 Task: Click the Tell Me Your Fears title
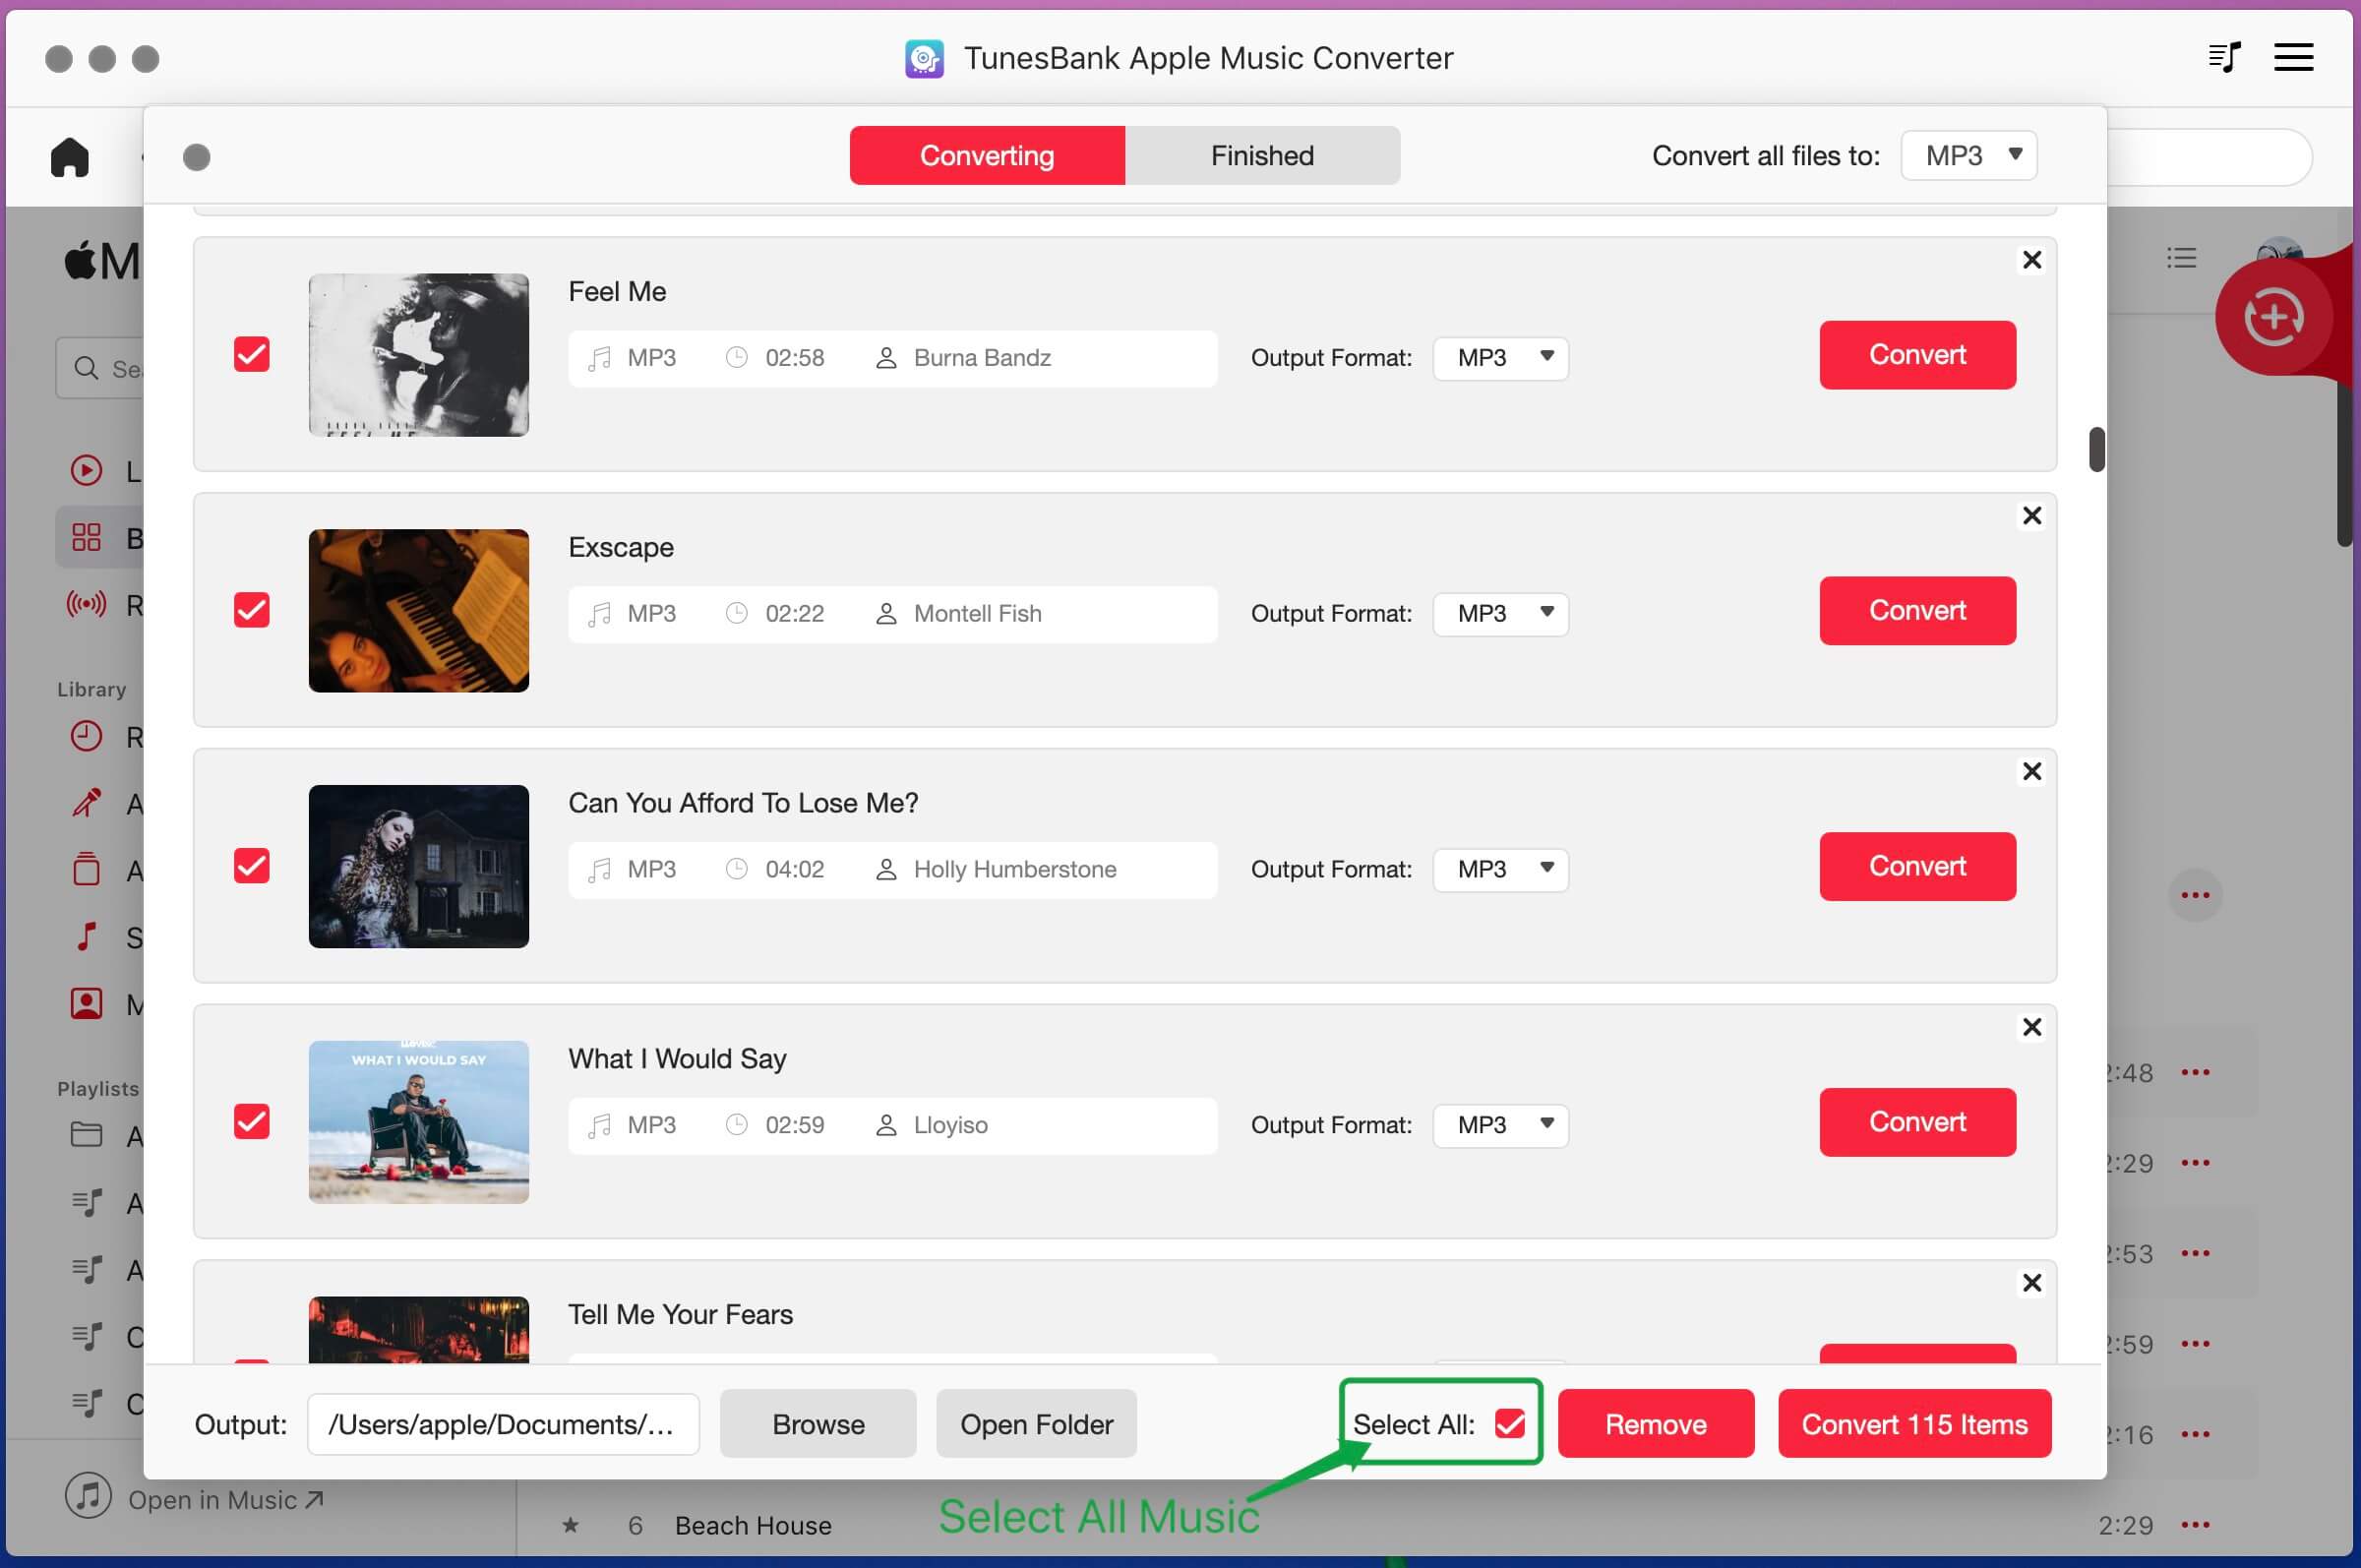680,1315
